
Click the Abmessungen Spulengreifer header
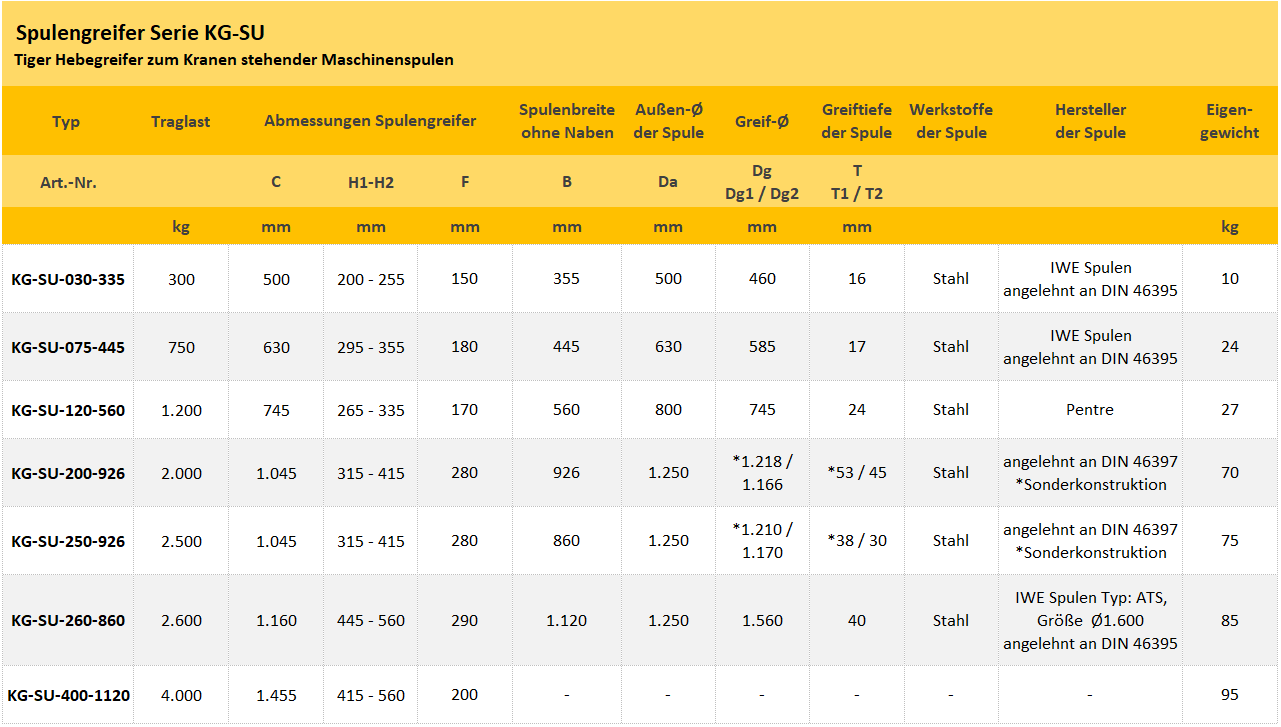370,121
